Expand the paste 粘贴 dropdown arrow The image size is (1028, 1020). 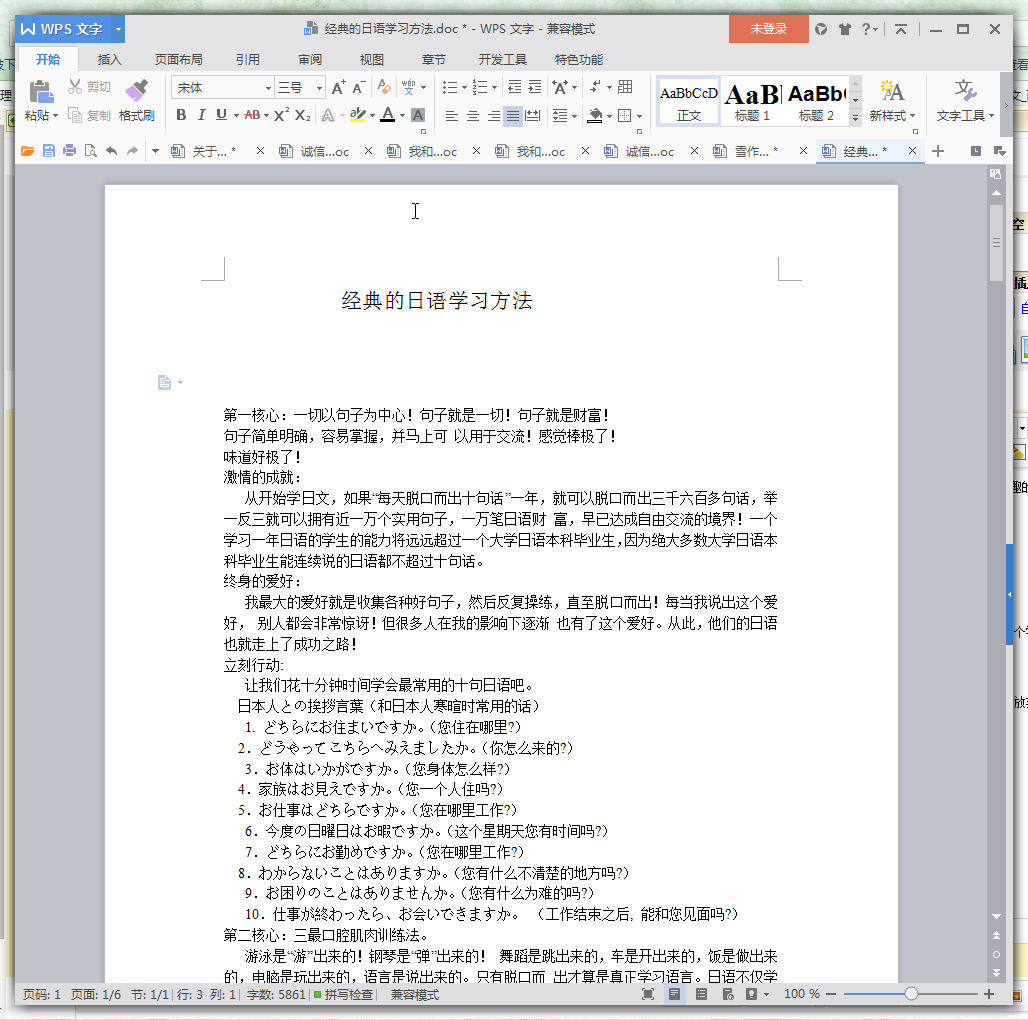[x=56, y=116]
